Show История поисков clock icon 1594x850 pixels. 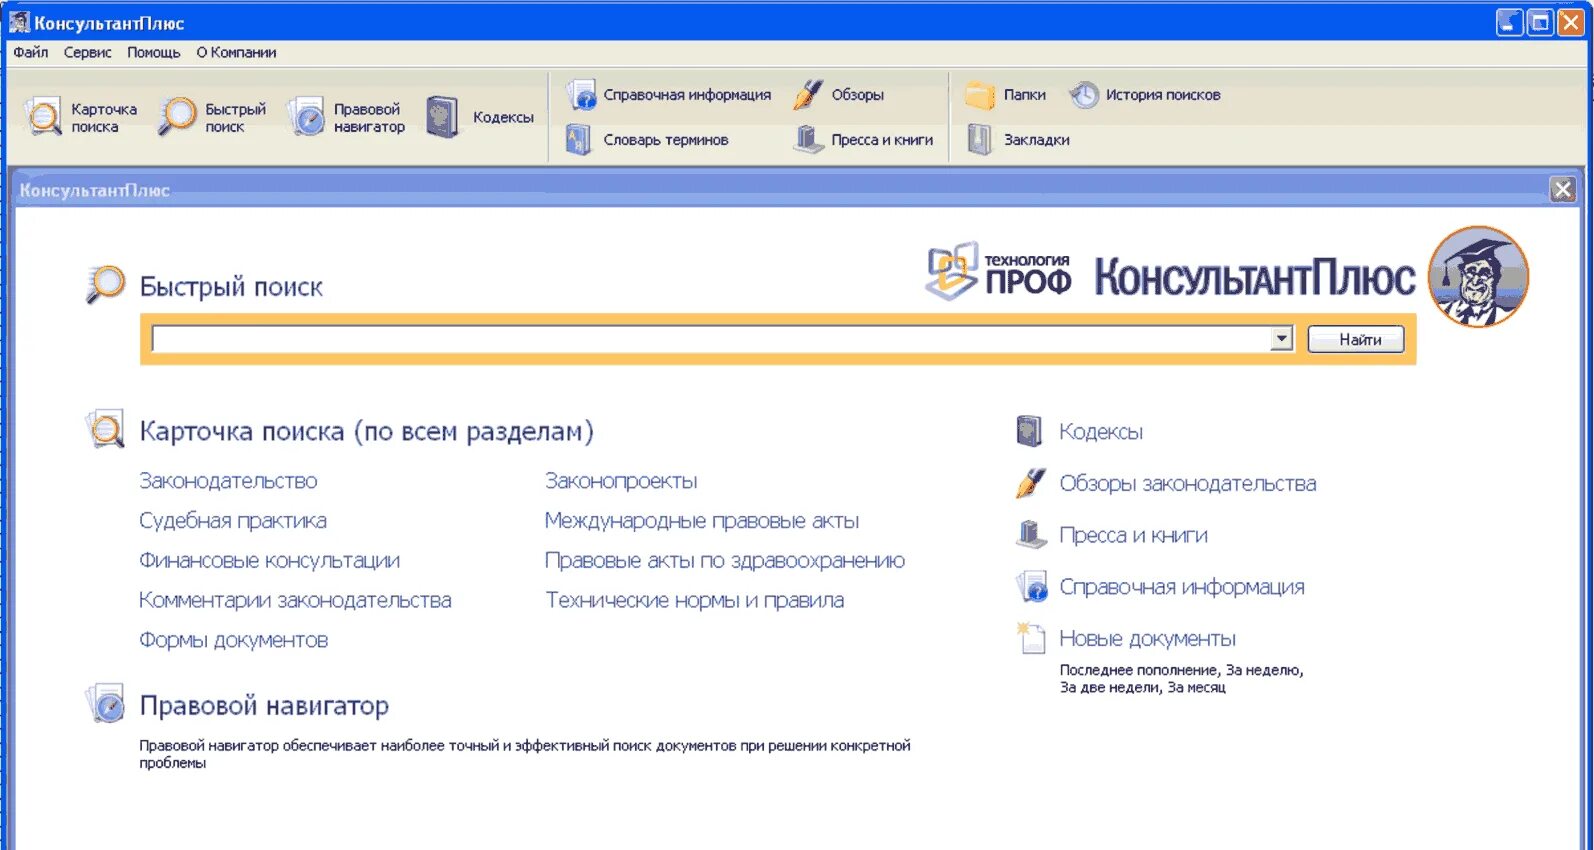(x=1083, y=95)
